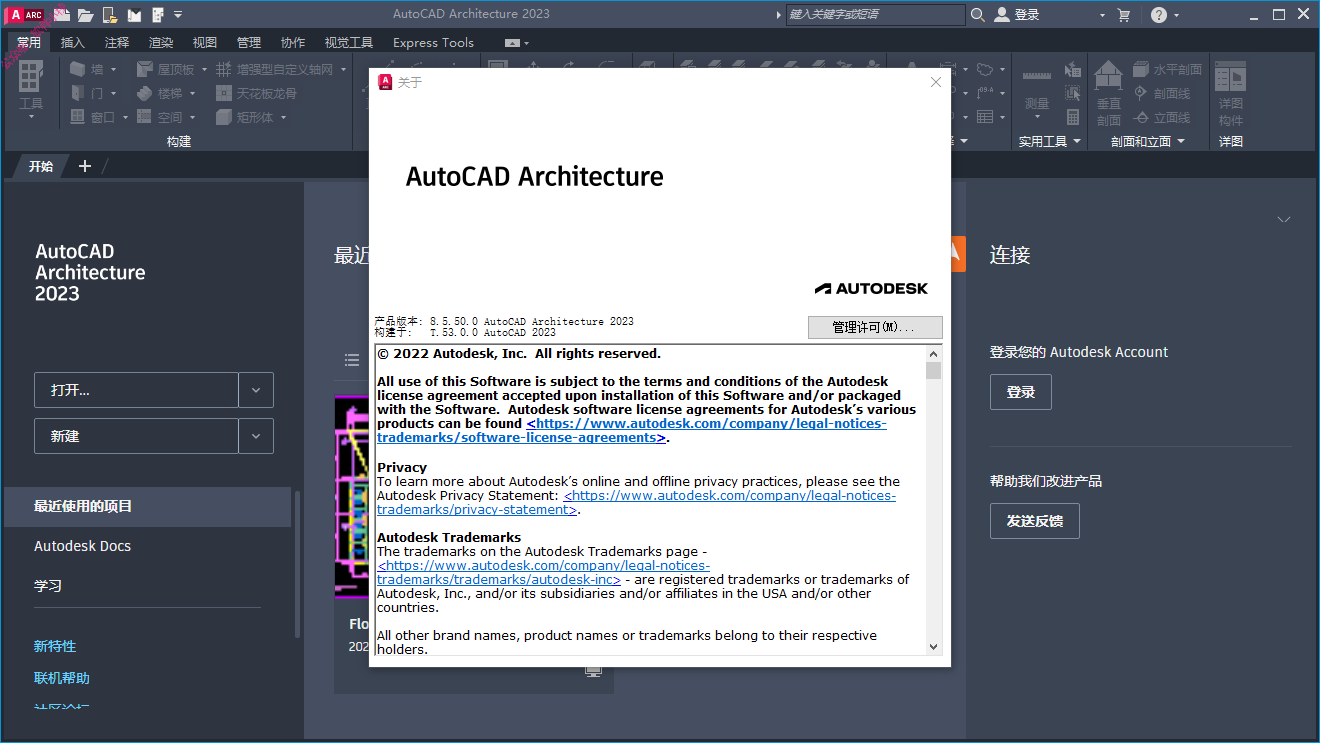Expand the Quick Access toolbar customize arrow
Screen dimensions: 1320x743
[178, 15]
